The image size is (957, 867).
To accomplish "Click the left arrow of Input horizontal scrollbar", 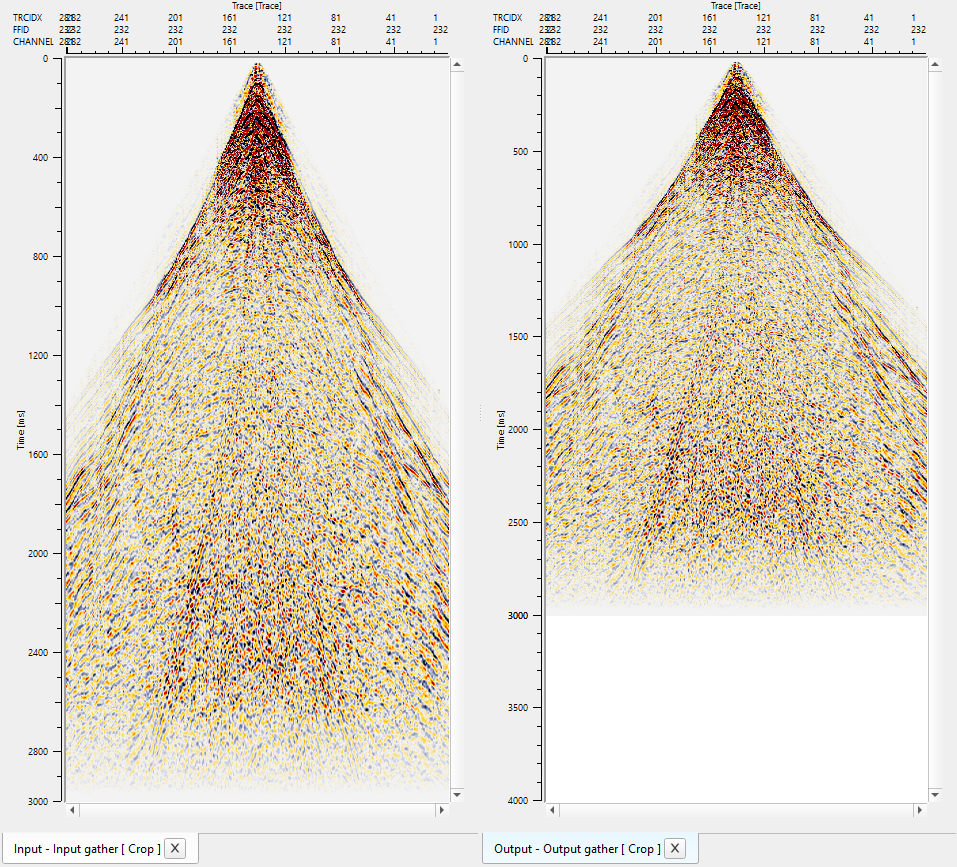I will (x=73, y=810).
